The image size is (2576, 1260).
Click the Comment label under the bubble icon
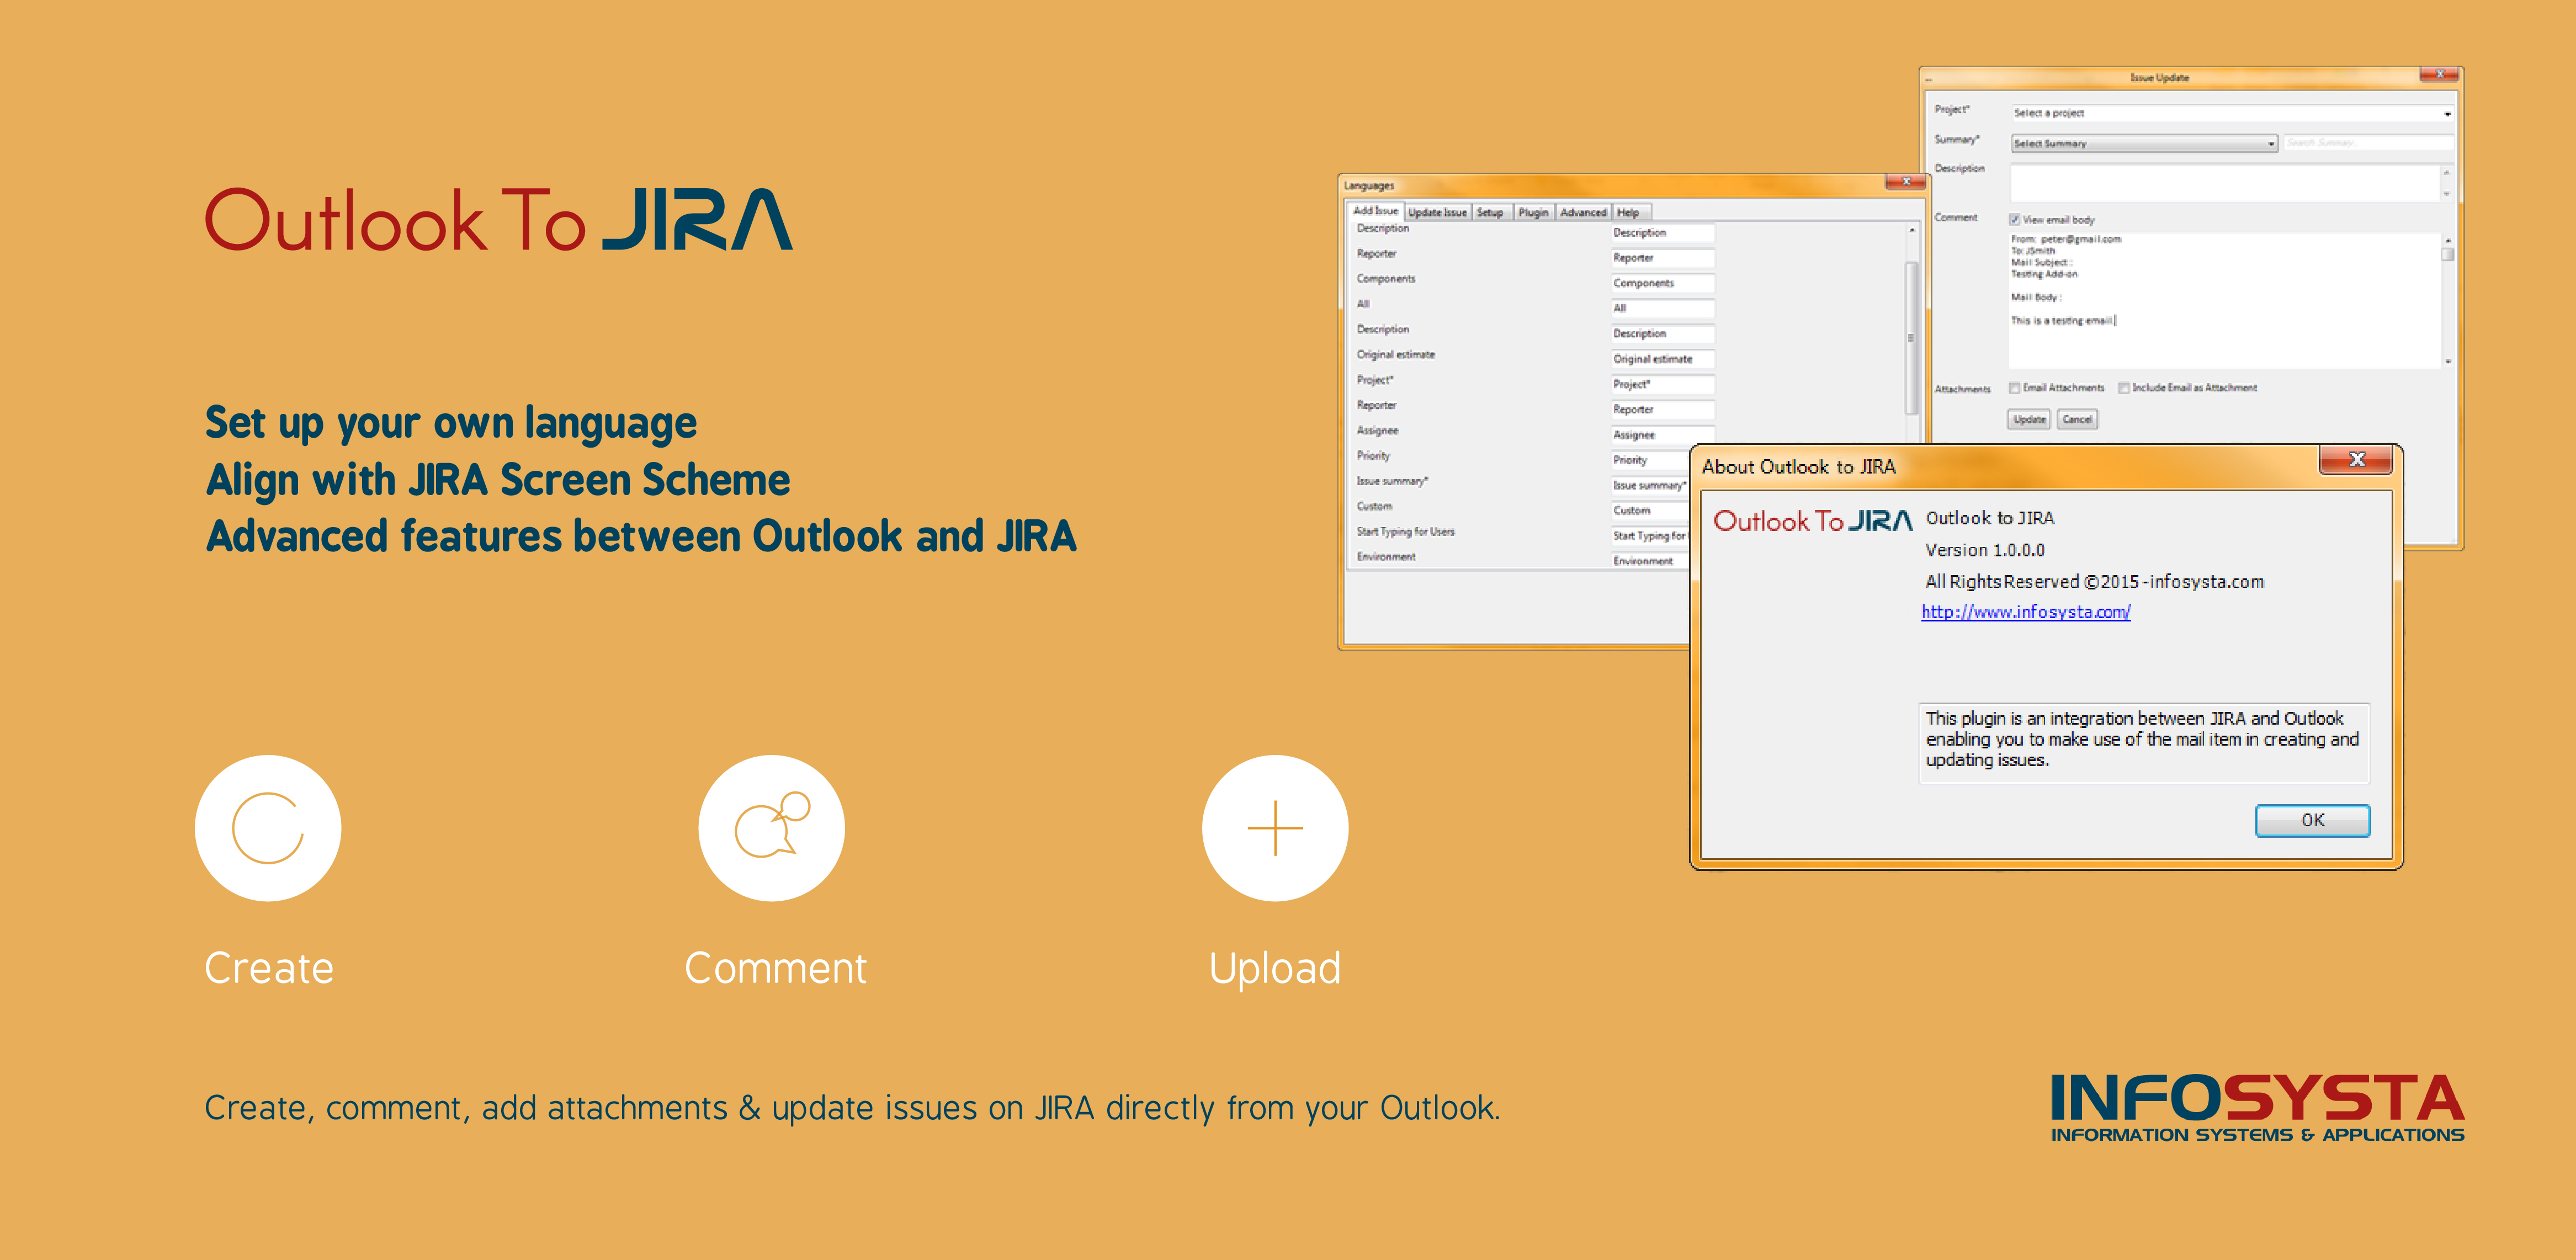(775, 968)
